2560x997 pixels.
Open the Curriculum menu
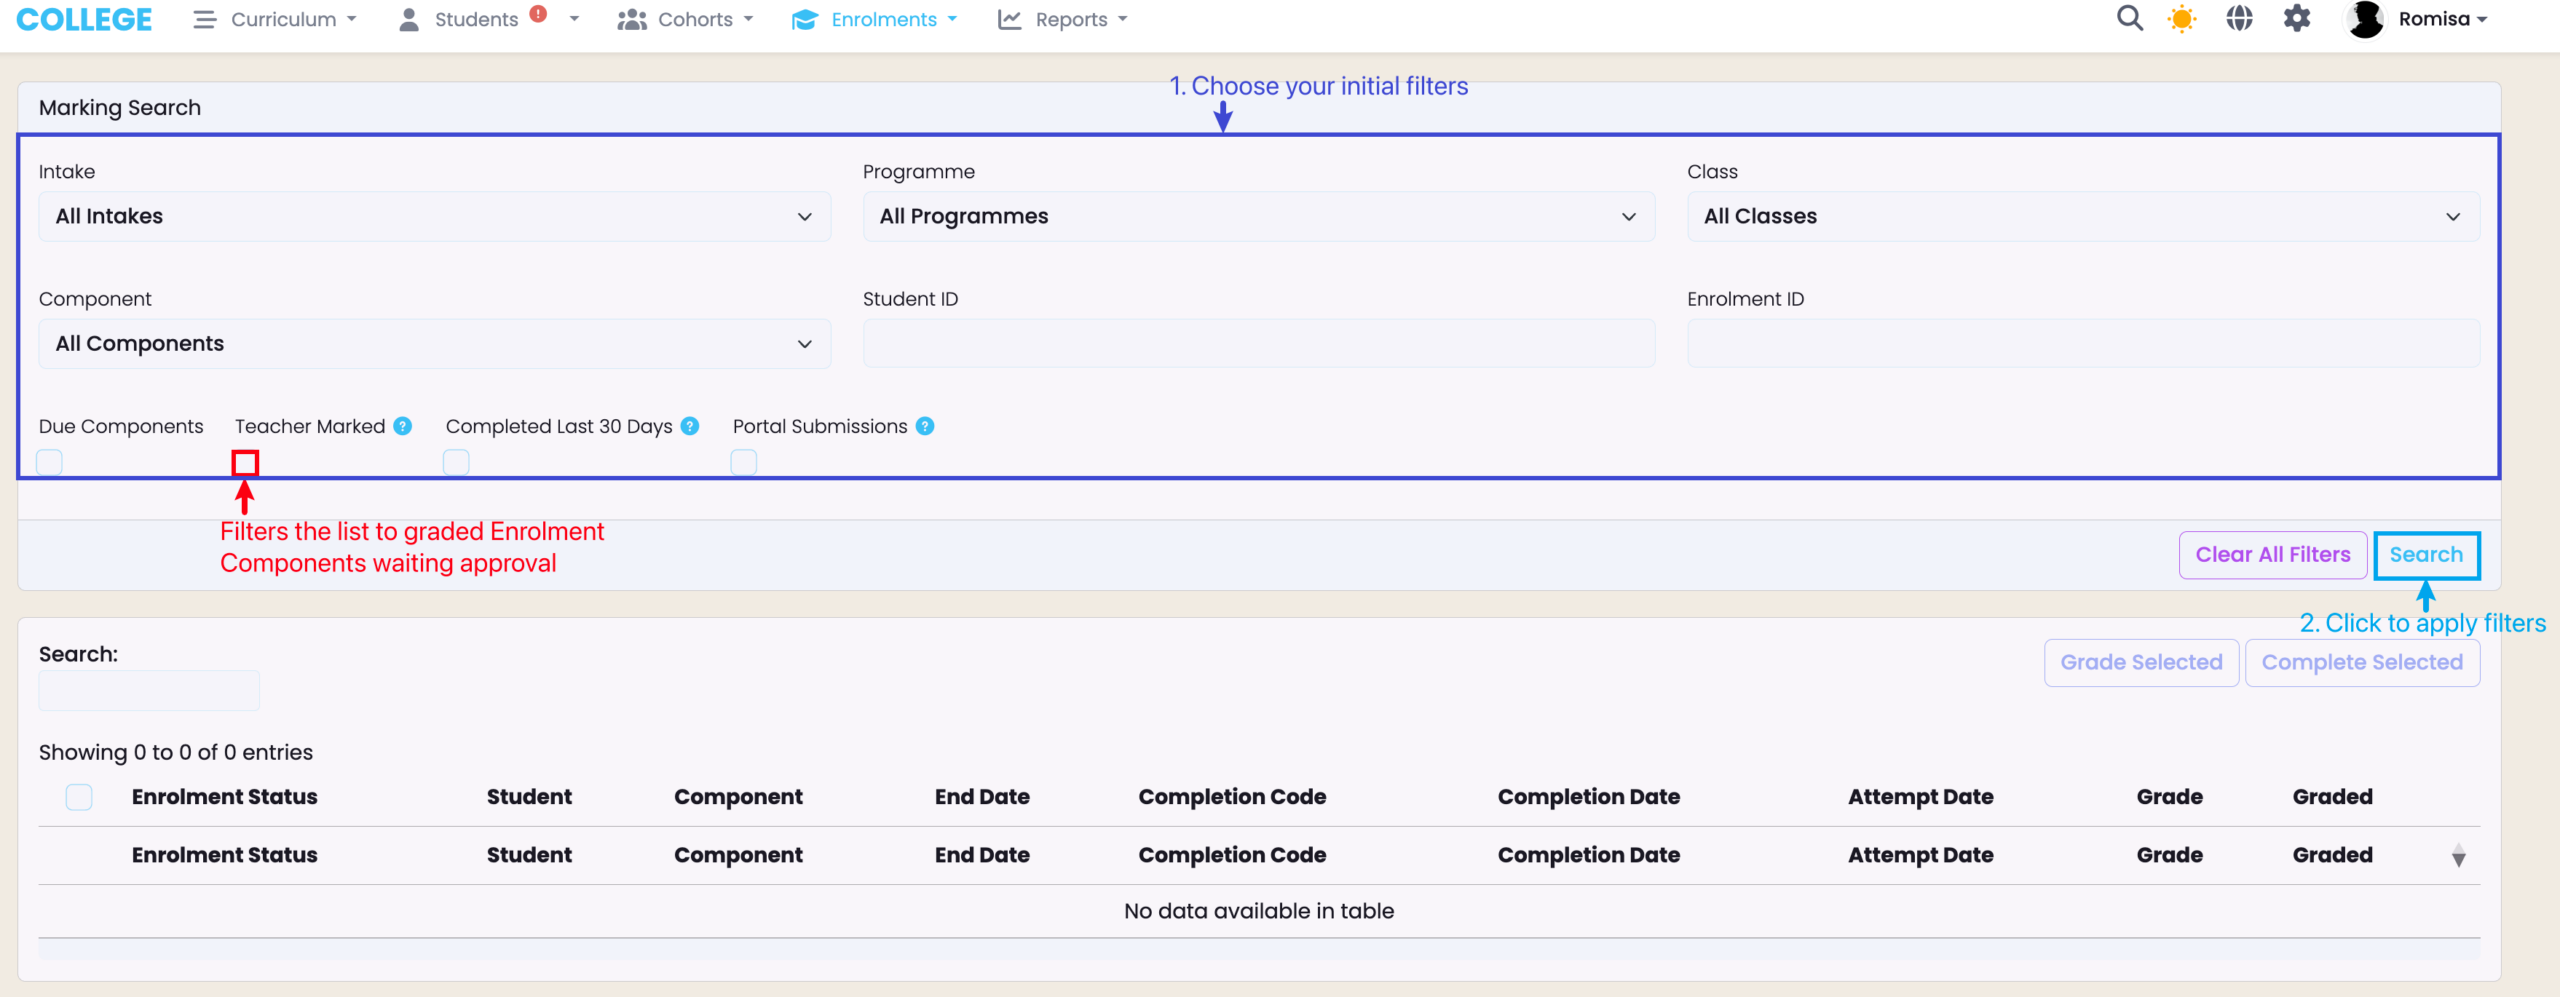tap(275, 20)
